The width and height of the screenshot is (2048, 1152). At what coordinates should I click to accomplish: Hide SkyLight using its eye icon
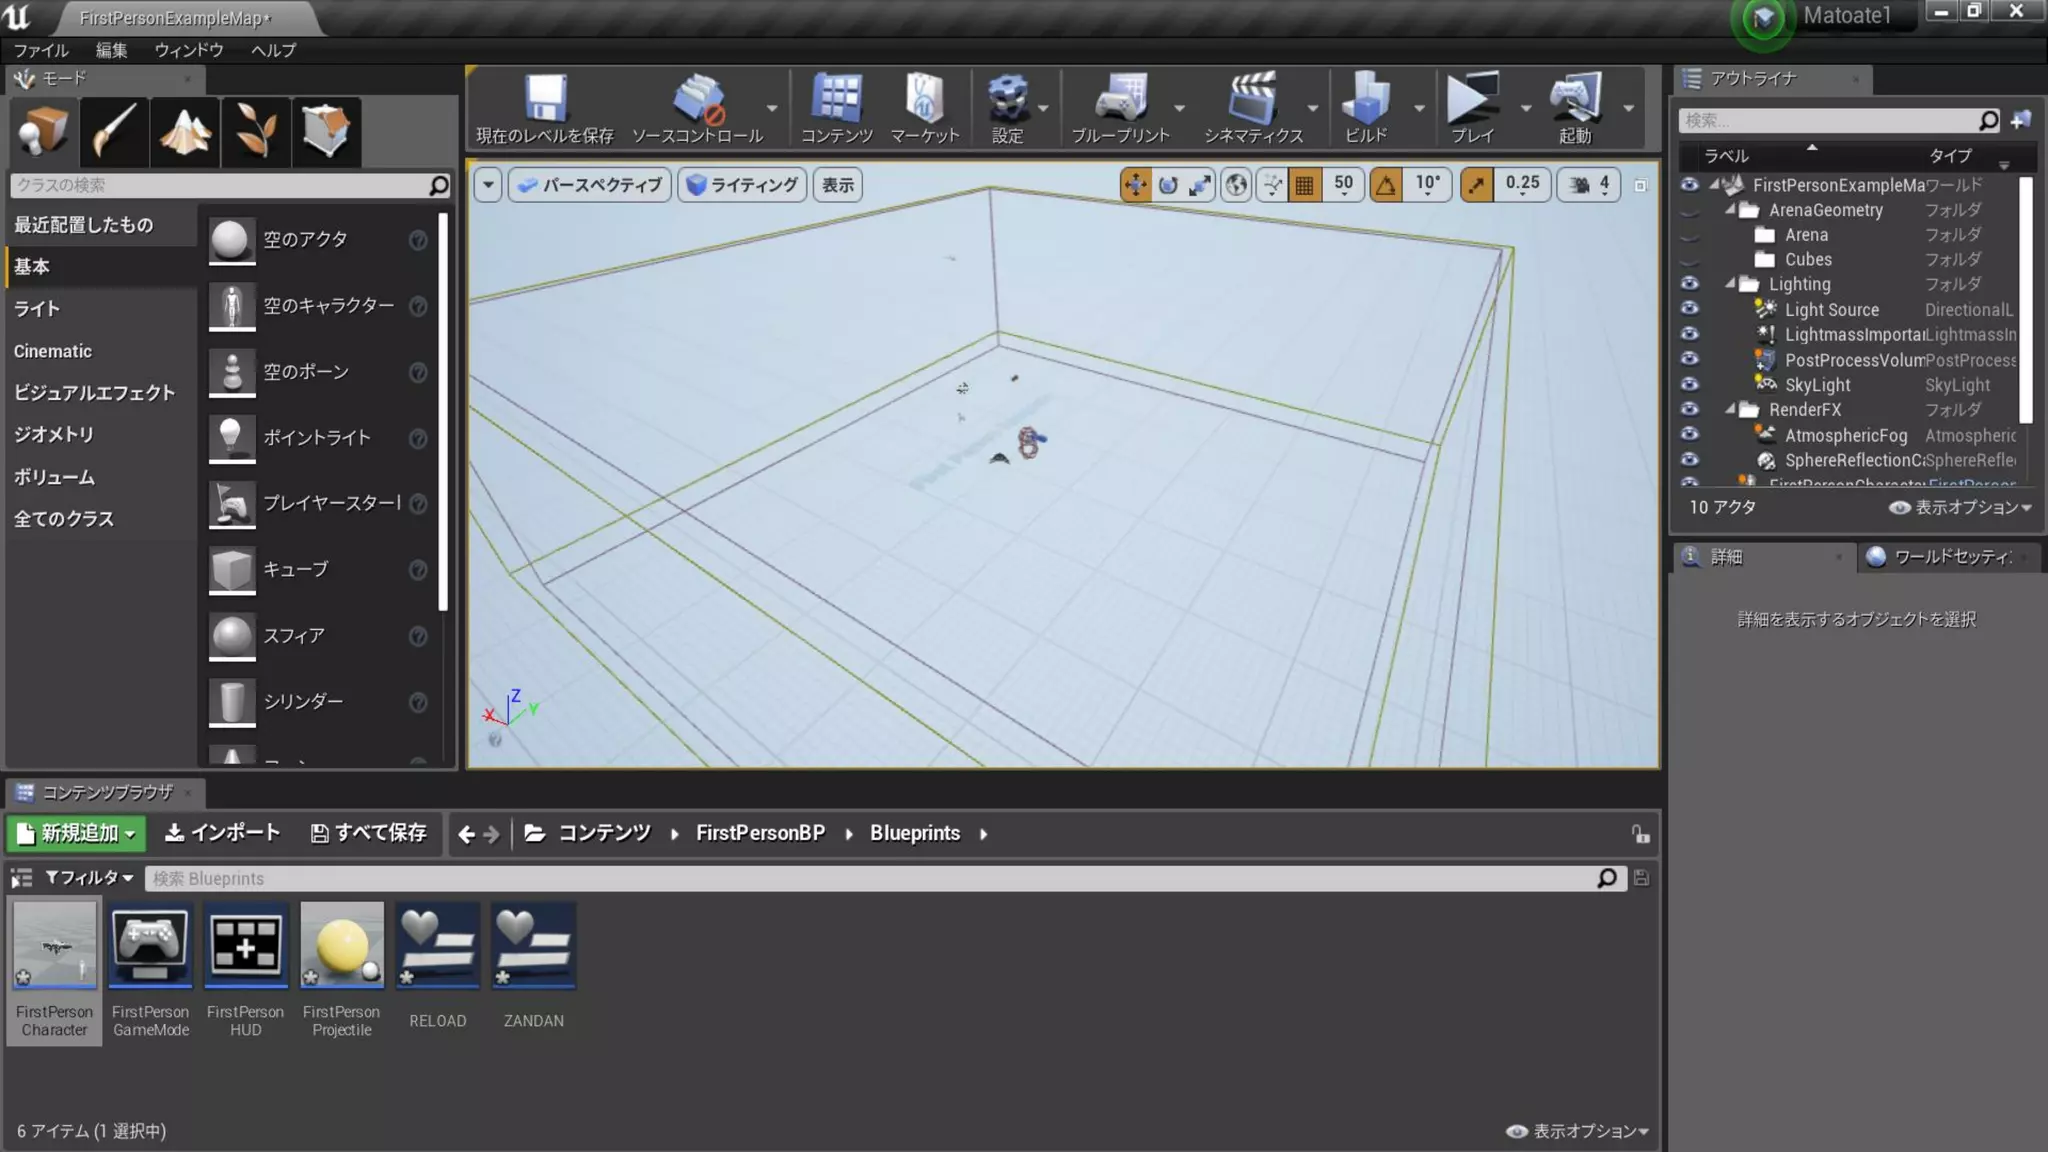[x=1689, y=384]
